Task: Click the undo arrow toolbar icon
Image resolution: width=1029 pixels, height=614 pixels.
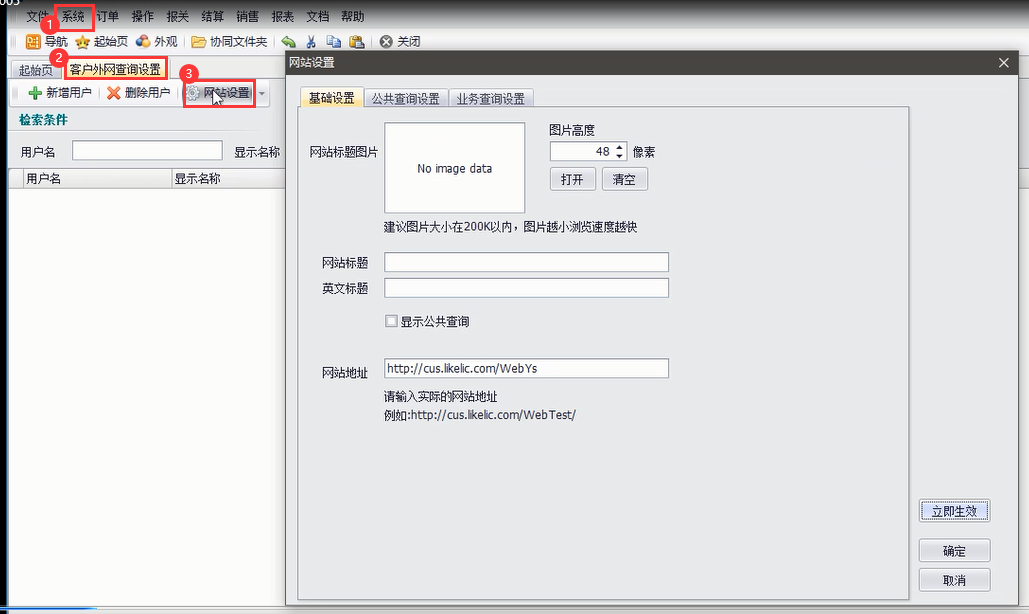Action: click(288, 42)
